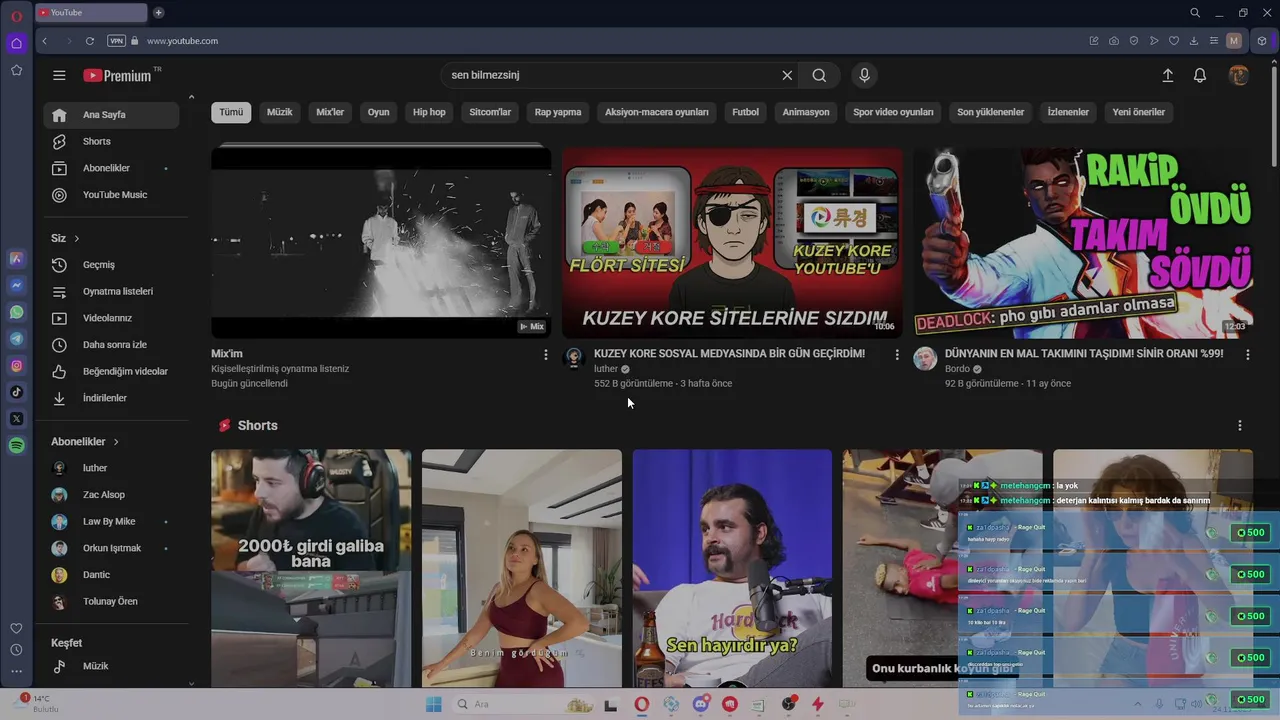This screenshot has height=720, width=1280.
Task: Open YouTube Music from sidebar
Action: [111, 195]
